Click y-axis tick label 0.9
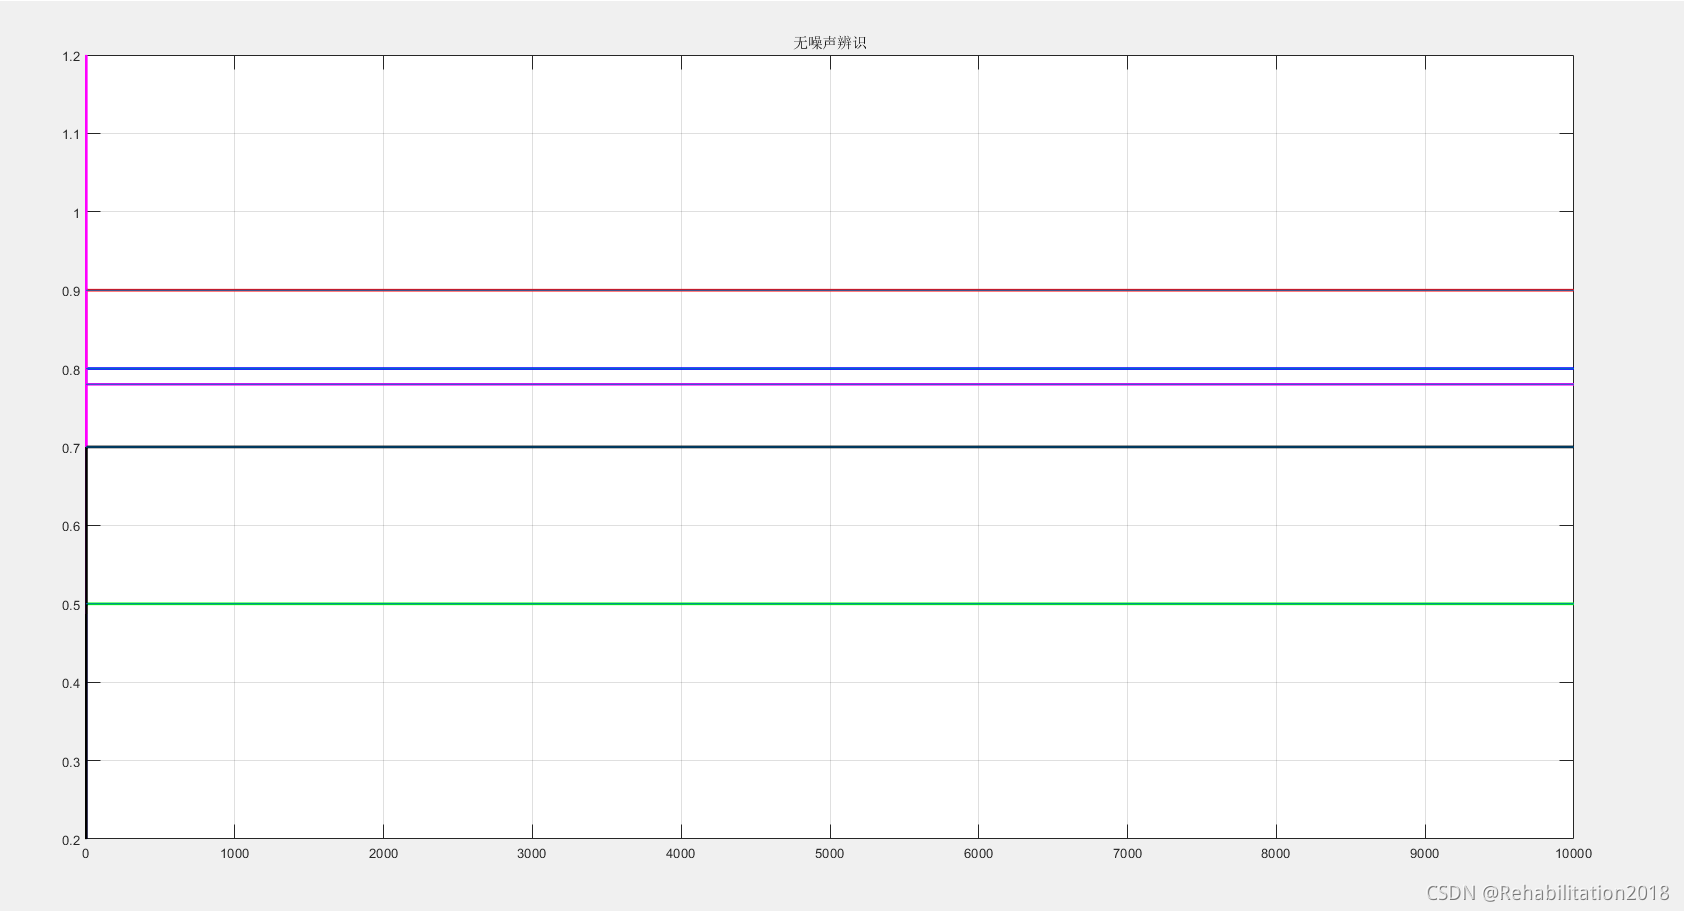This screenshot has width=1684, height=911. coord(71,291)
